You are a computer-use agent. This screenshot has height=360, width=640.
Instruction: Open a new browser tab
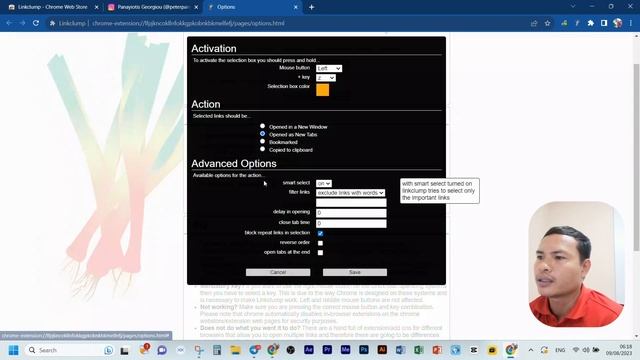tap(311, 7)
